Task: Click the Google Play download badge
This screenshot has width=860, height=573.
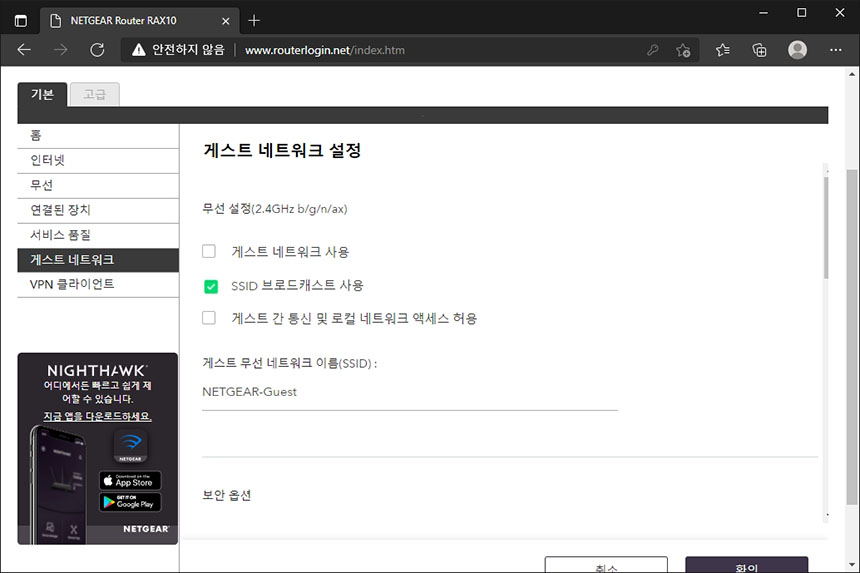Action: pos(130,502)
